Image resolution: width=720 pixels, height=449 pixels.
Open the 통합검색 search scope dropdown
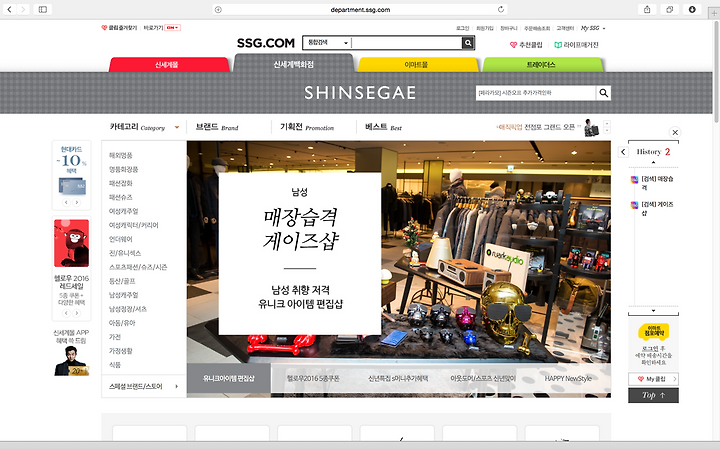(x=327, y=43)
